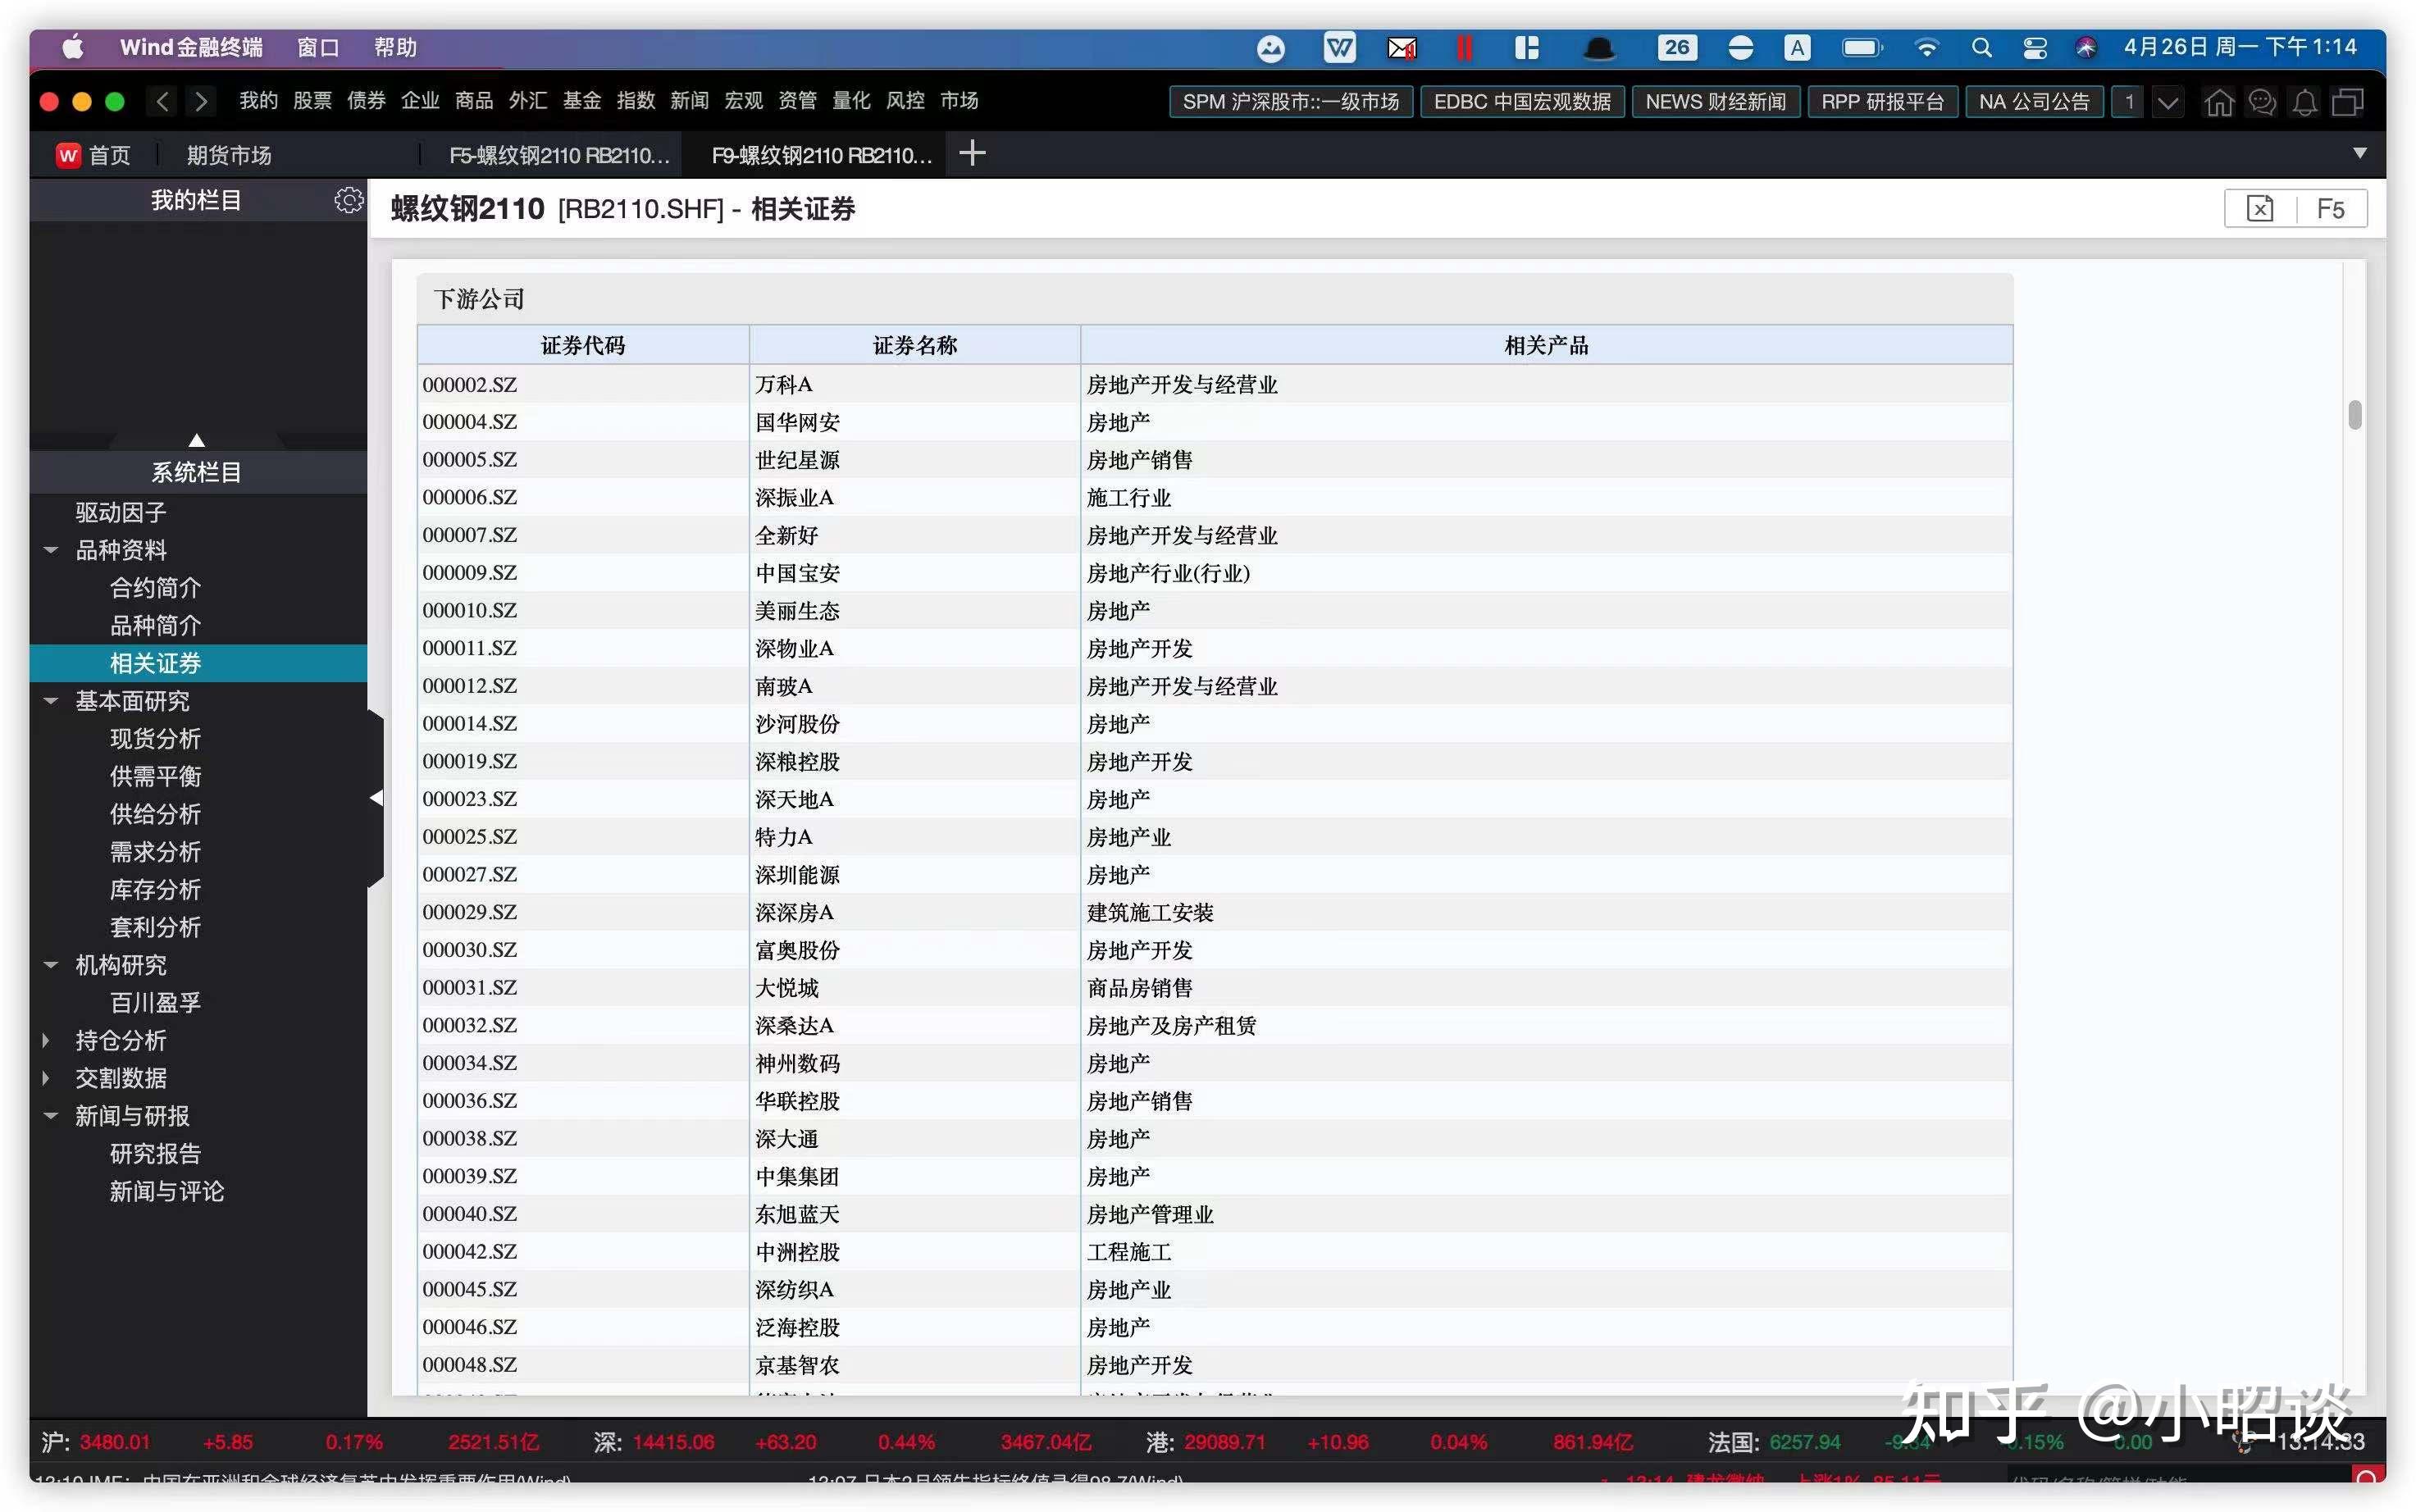Add a new tab with plus icon
The image size is (2416, 1512).
(x=972, y=153)
